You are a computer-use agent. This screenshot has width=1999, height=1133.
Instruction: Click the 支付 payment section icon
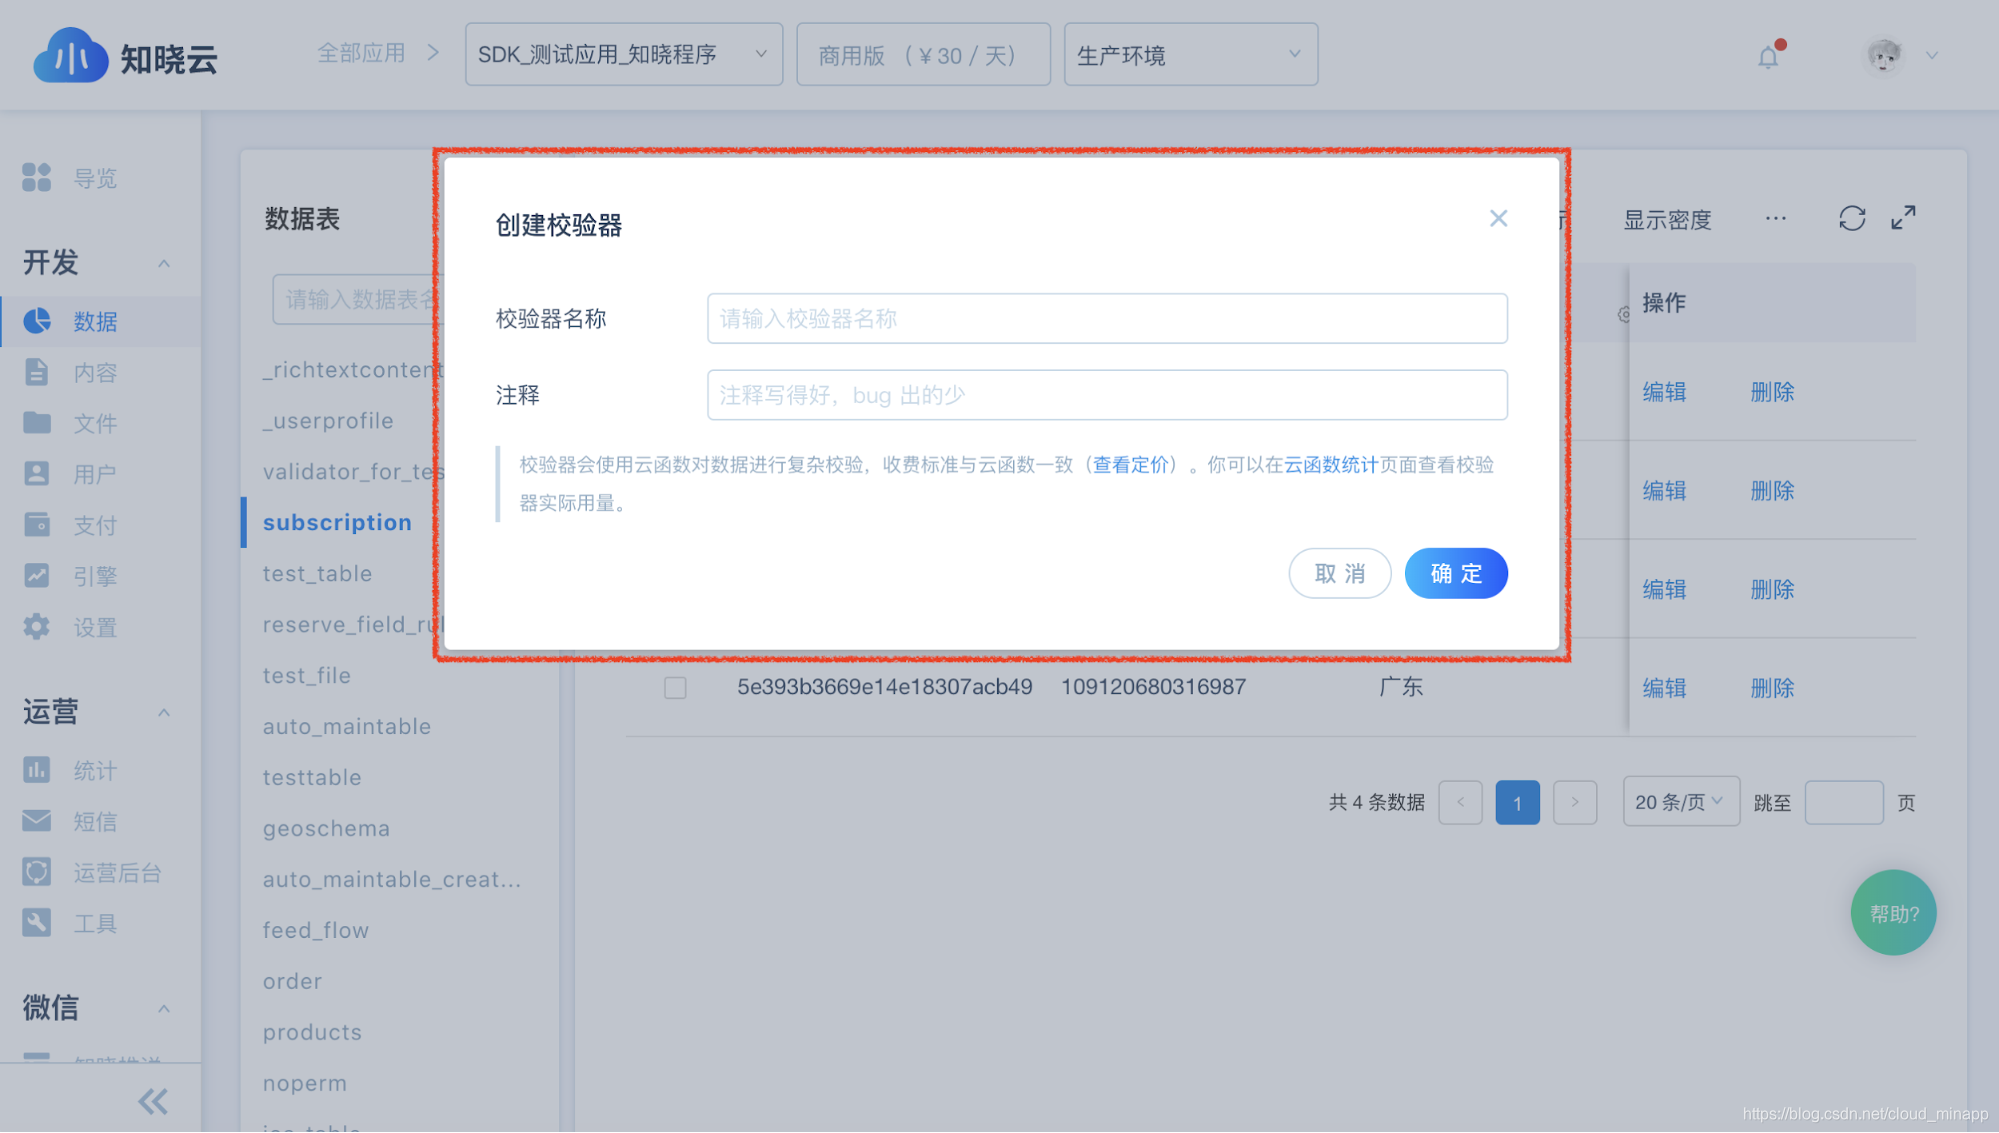tap(37, 525)
